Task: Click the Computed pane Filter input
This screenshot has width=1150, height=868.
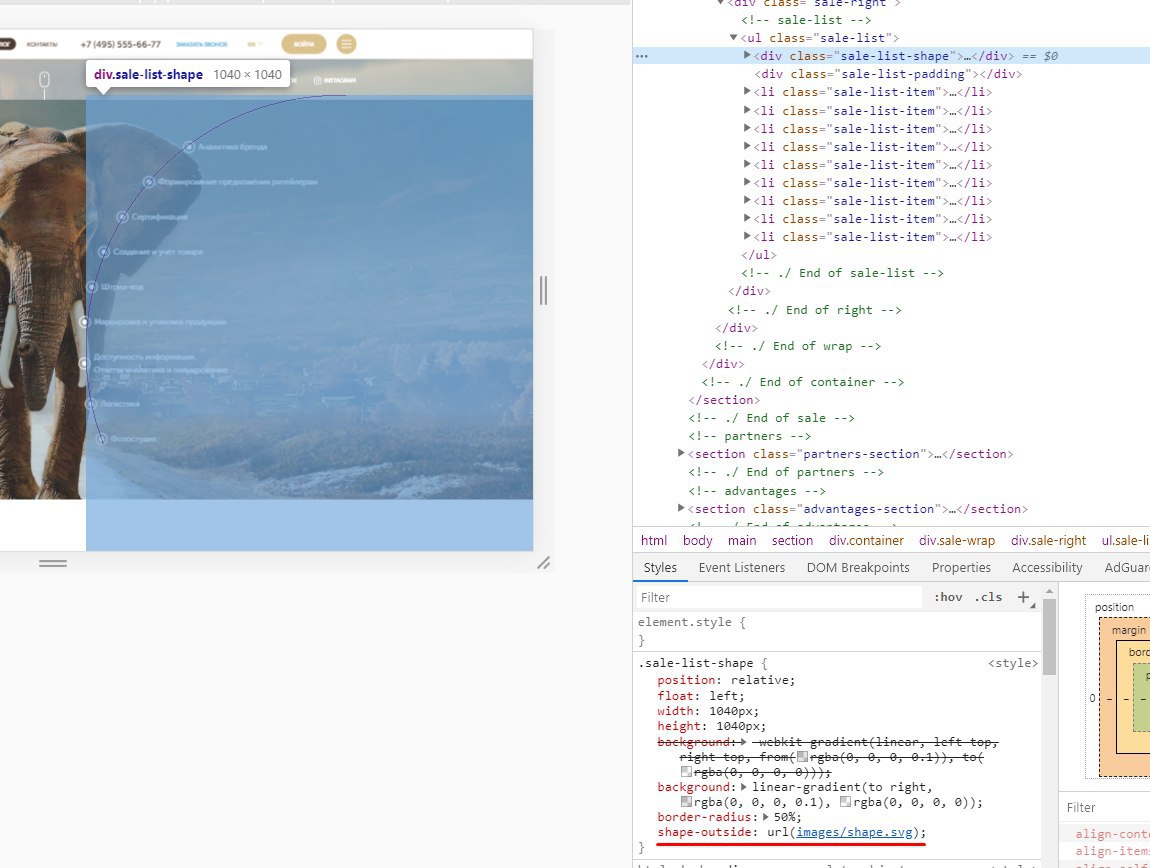Action: pos(1106,807)
